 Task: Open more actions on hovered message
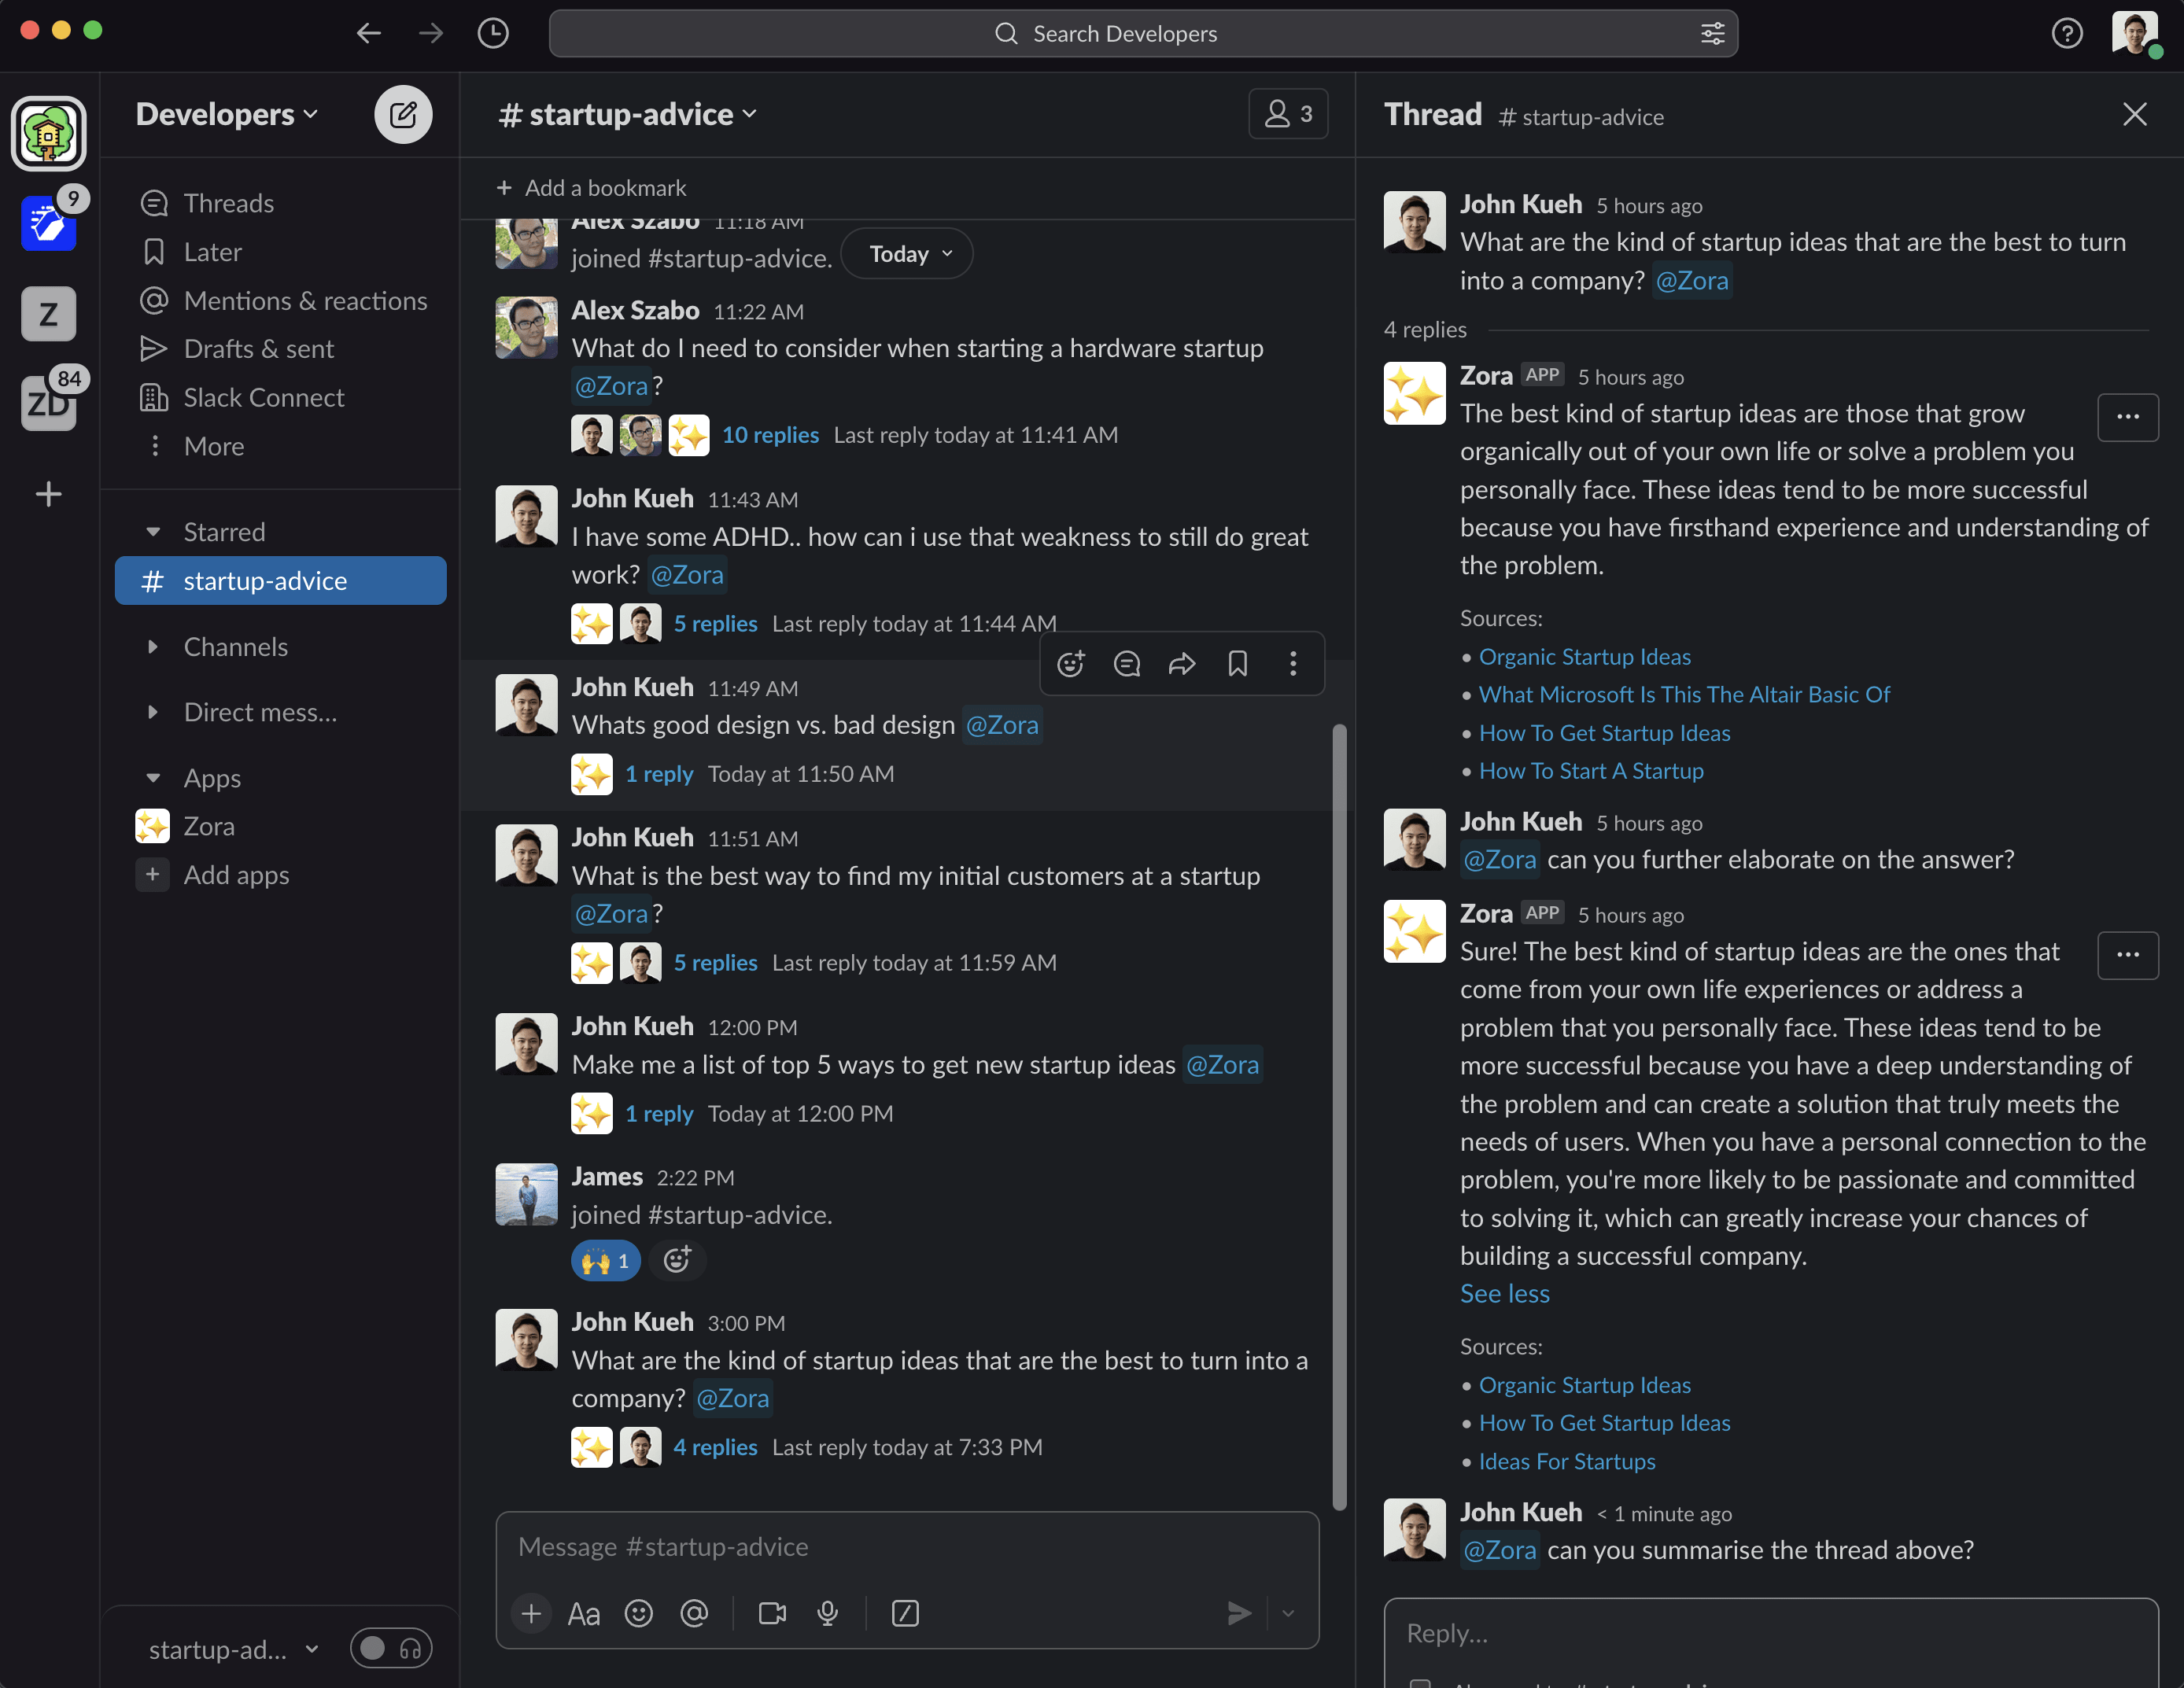pyautogui.click(x=1293, y=663)
